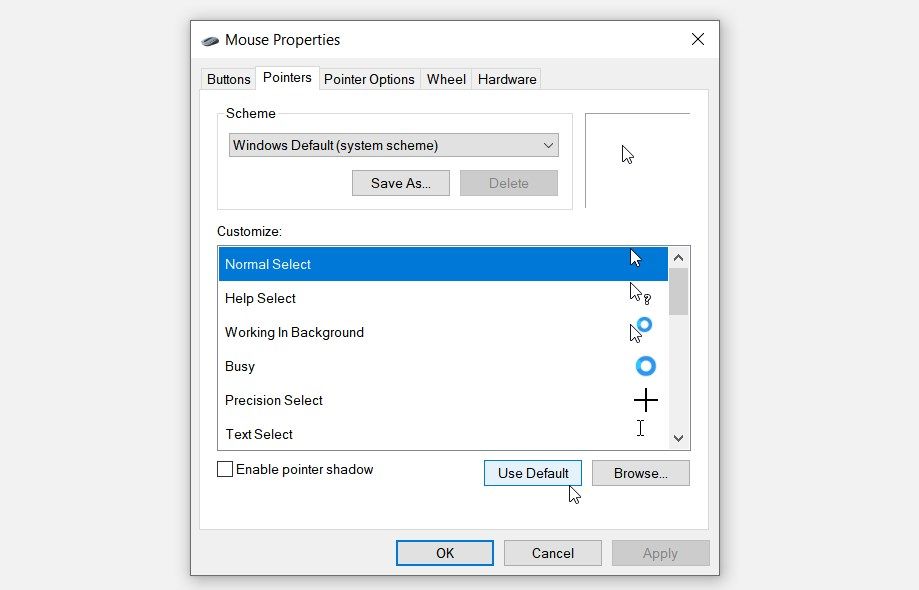
Task: Expand the Scheme dropdown list
Action: 393,145
